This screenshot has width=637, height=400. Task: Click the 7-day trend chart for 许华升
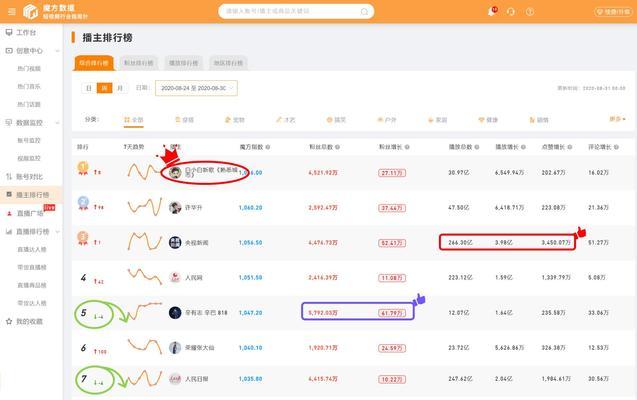(x=144, y=207)
